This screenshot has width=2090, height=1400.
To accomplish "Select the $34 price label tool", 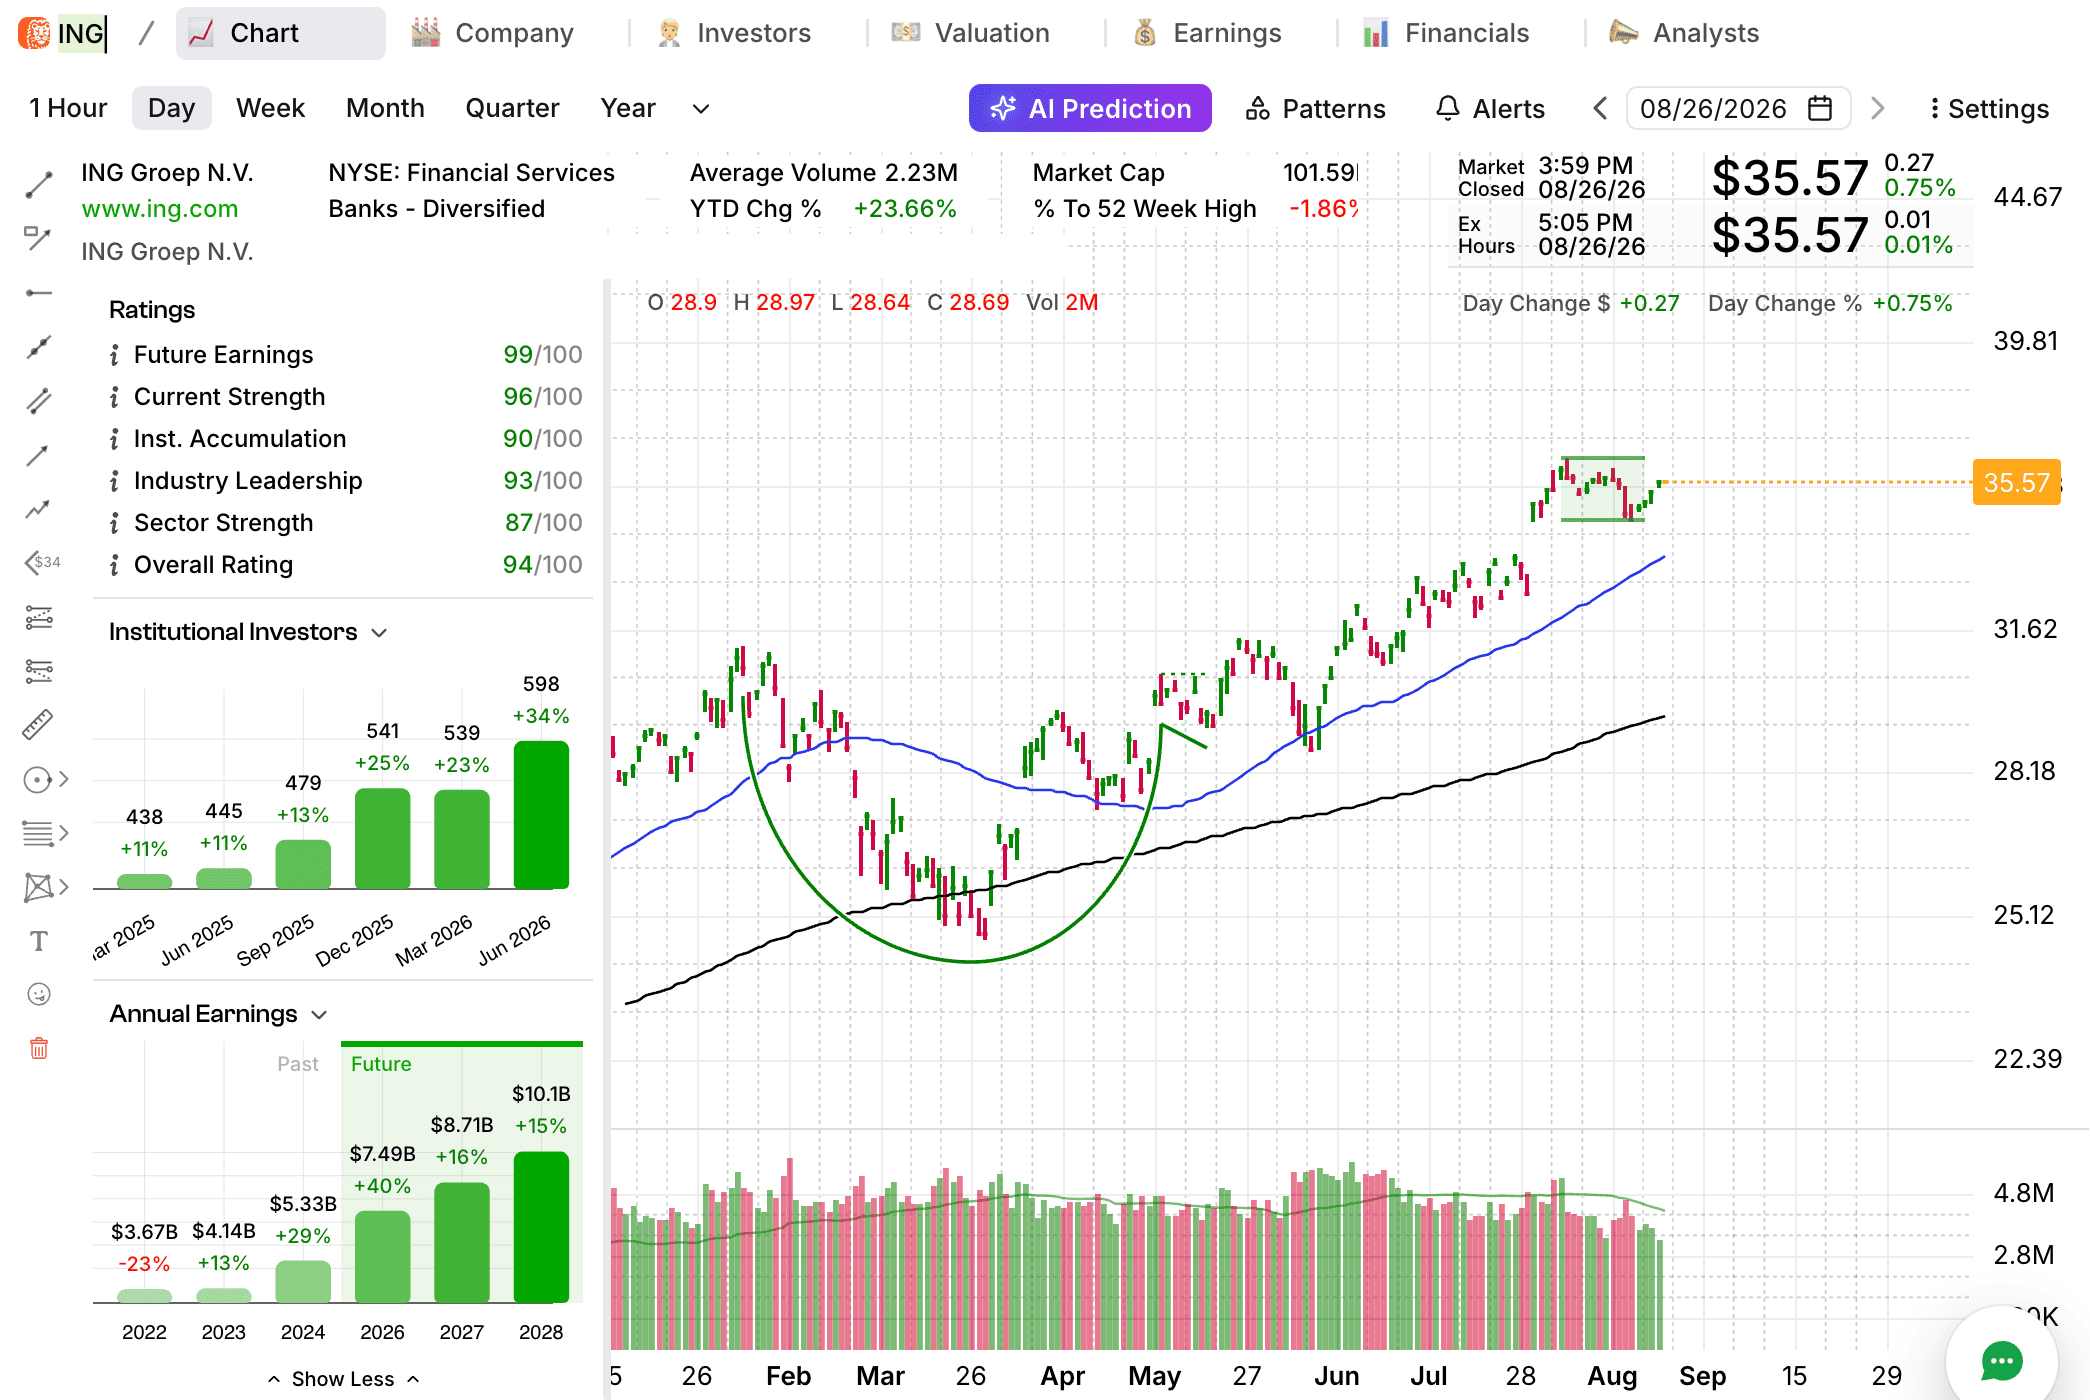I will coord(42,562).
